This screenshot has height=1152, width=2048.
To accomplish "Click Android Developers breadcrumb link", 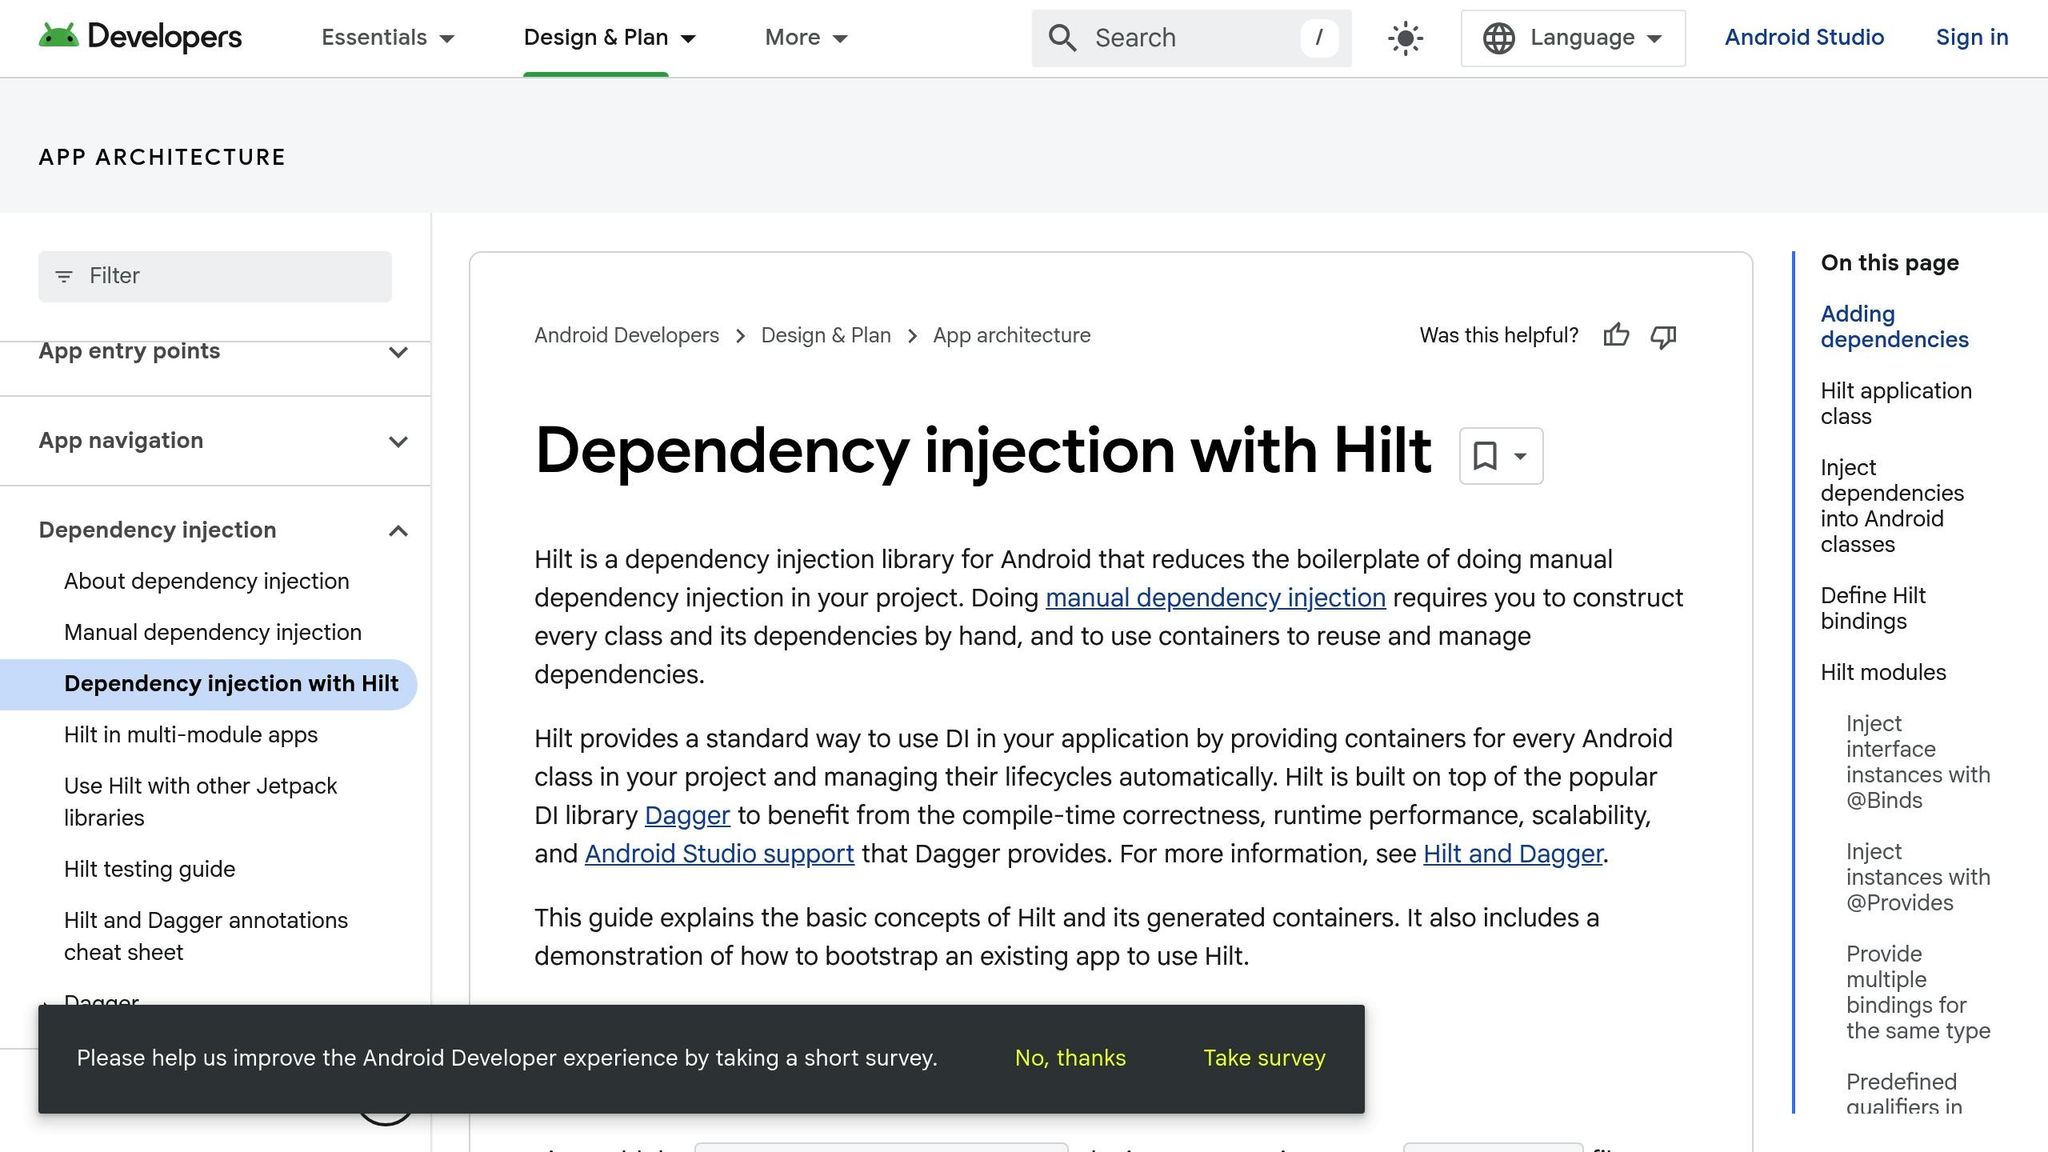I will coord(626,335).
